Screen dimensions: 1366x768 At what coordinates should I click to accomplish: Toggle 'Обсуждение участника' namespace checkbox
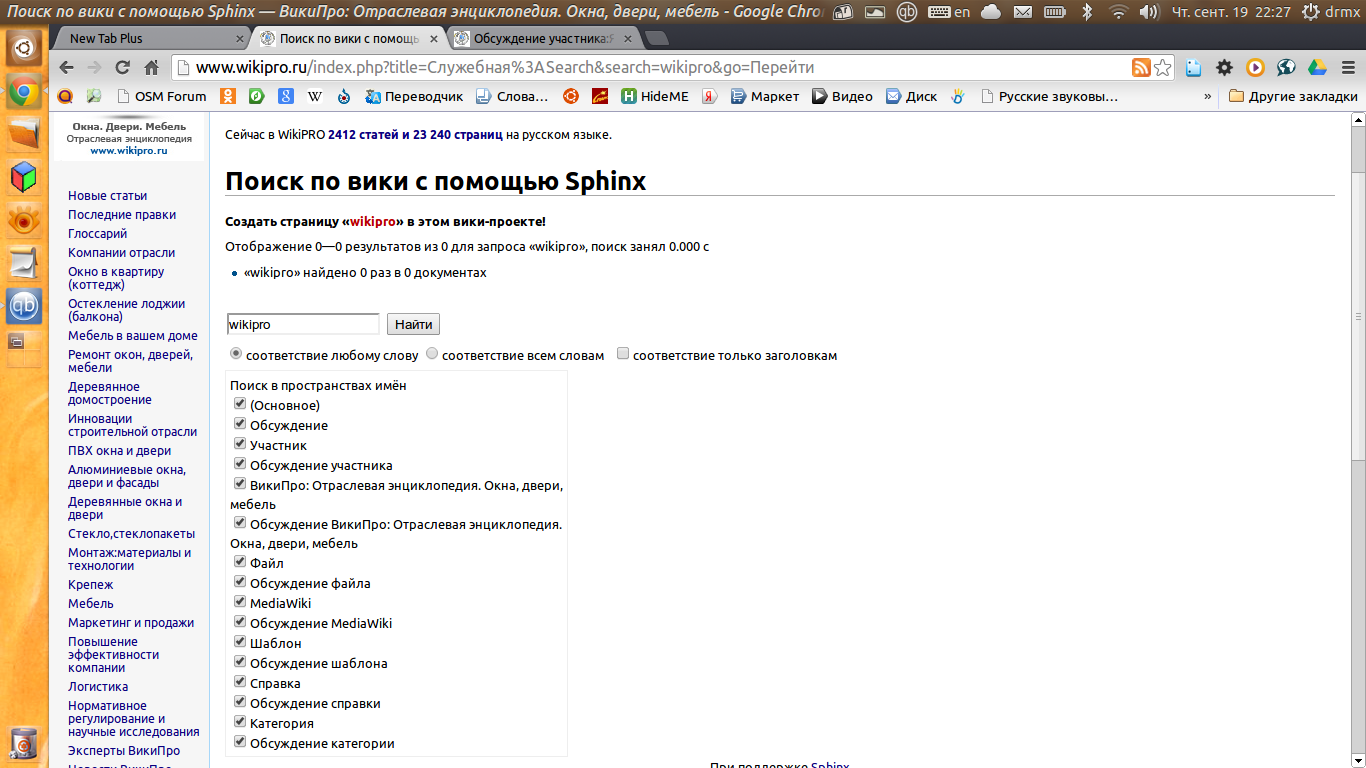click(240, 464)
